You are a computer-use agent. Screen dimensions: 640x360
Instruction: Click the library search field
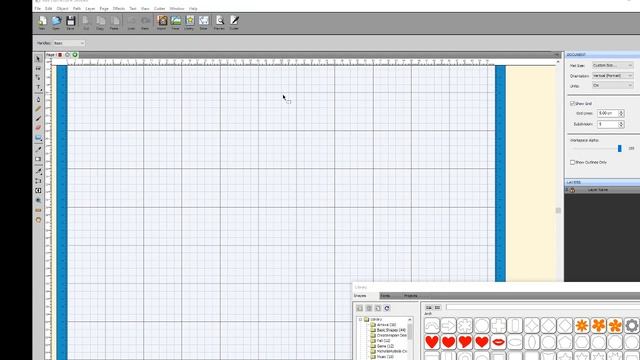(543, 307)
